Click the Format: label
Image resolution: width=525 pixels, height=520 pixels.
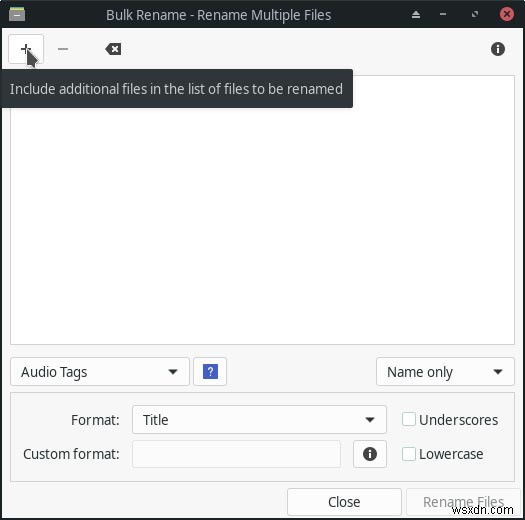pyautogui.click(x=95, y=420)
